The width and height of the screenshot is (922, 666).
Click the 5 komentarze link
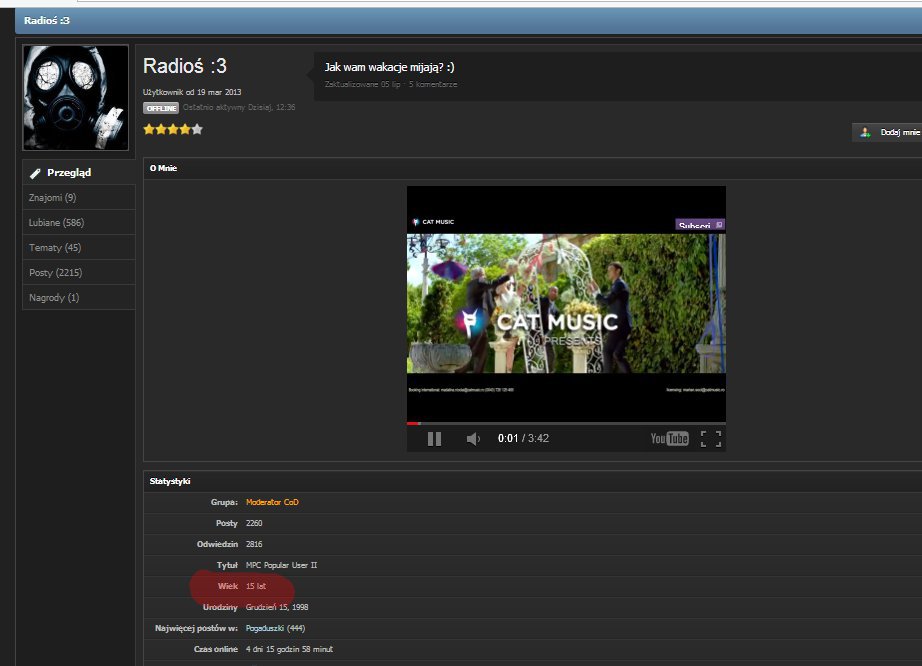(433, 84)
